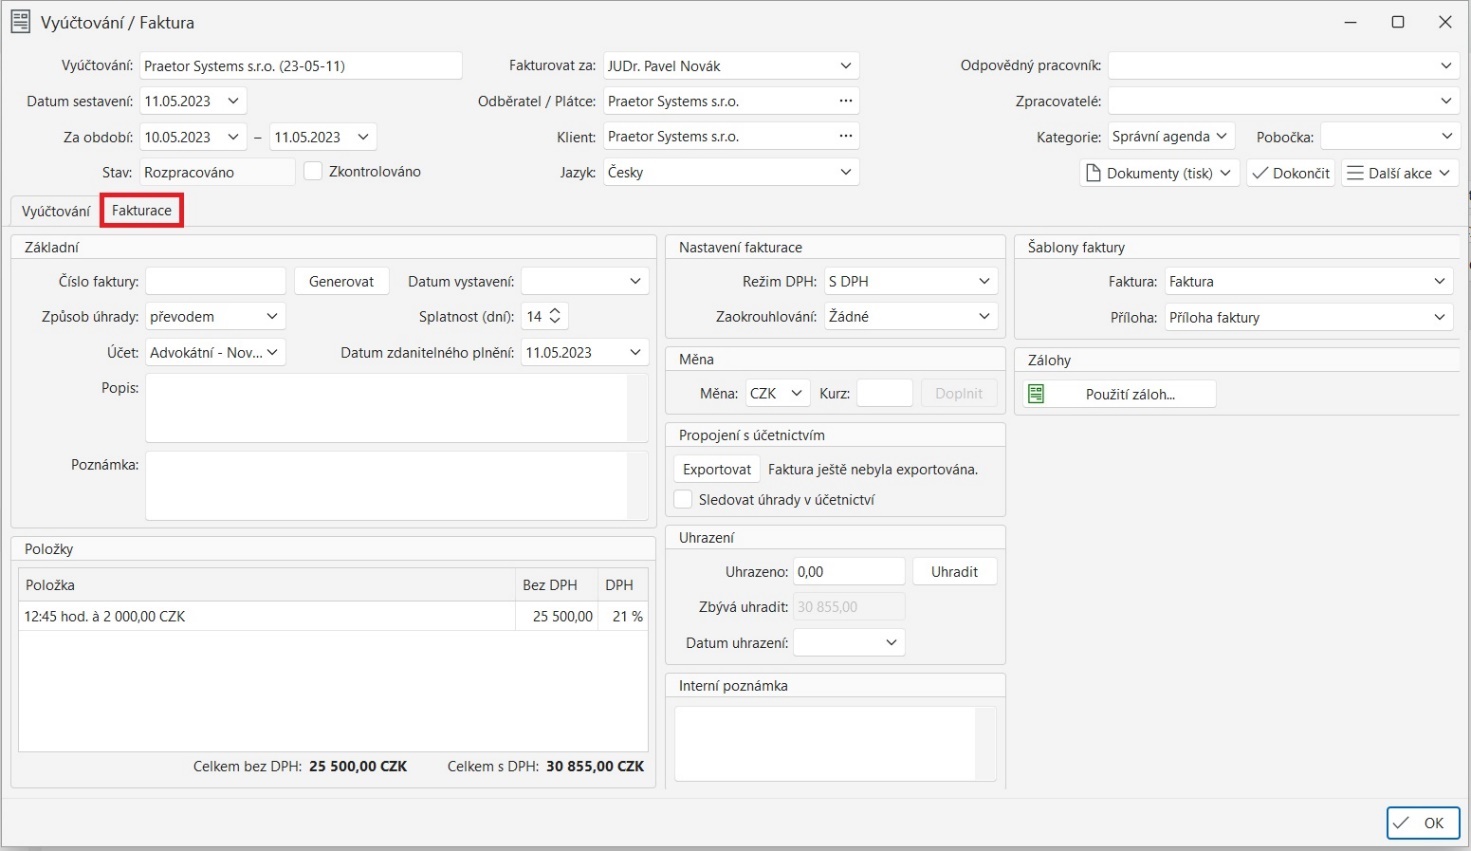1471x851 pixels.
Task: Click into the Číslo faktury input field
Action: pyautogui.click(x=215, y=281)
